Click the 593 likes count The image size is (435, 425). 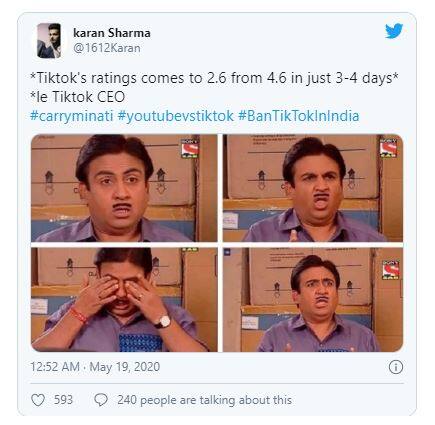tap(63, 400)
